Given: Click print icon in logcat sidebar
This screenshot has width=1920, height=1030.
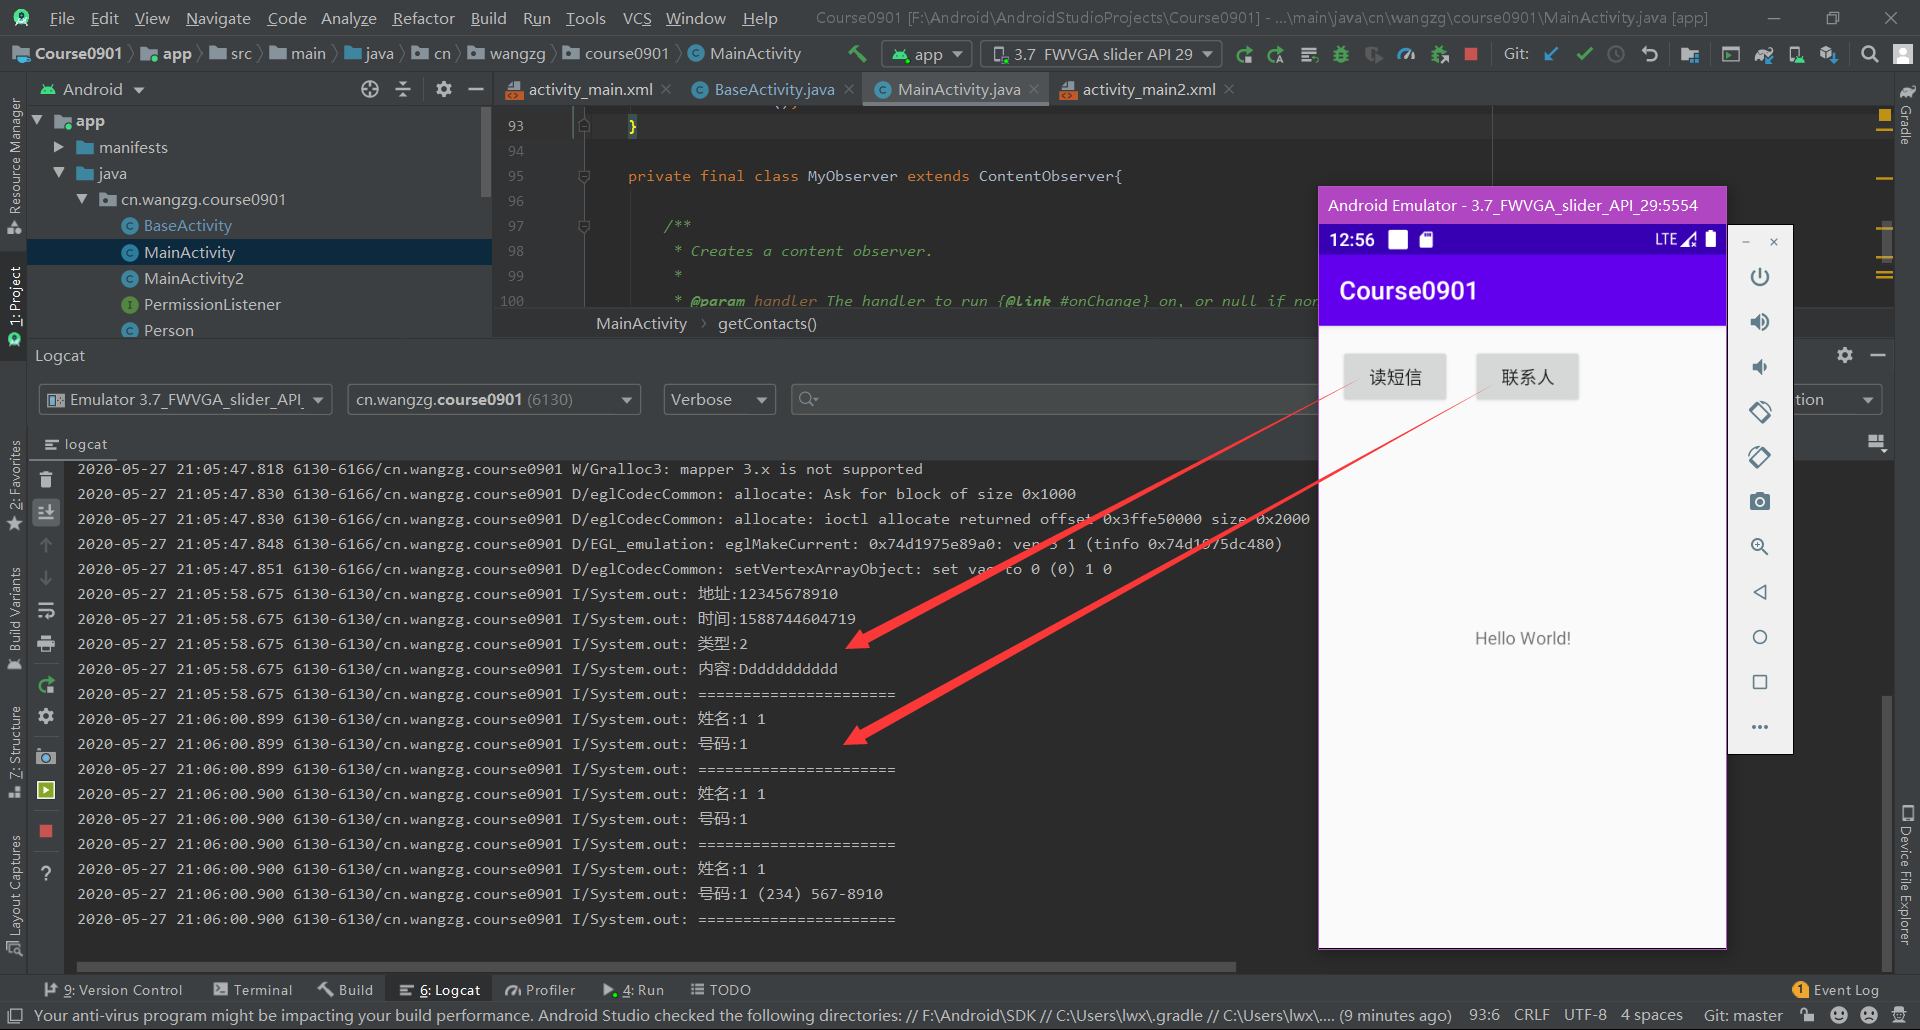Looking at the screenshot, I should (x=46, y=644).
